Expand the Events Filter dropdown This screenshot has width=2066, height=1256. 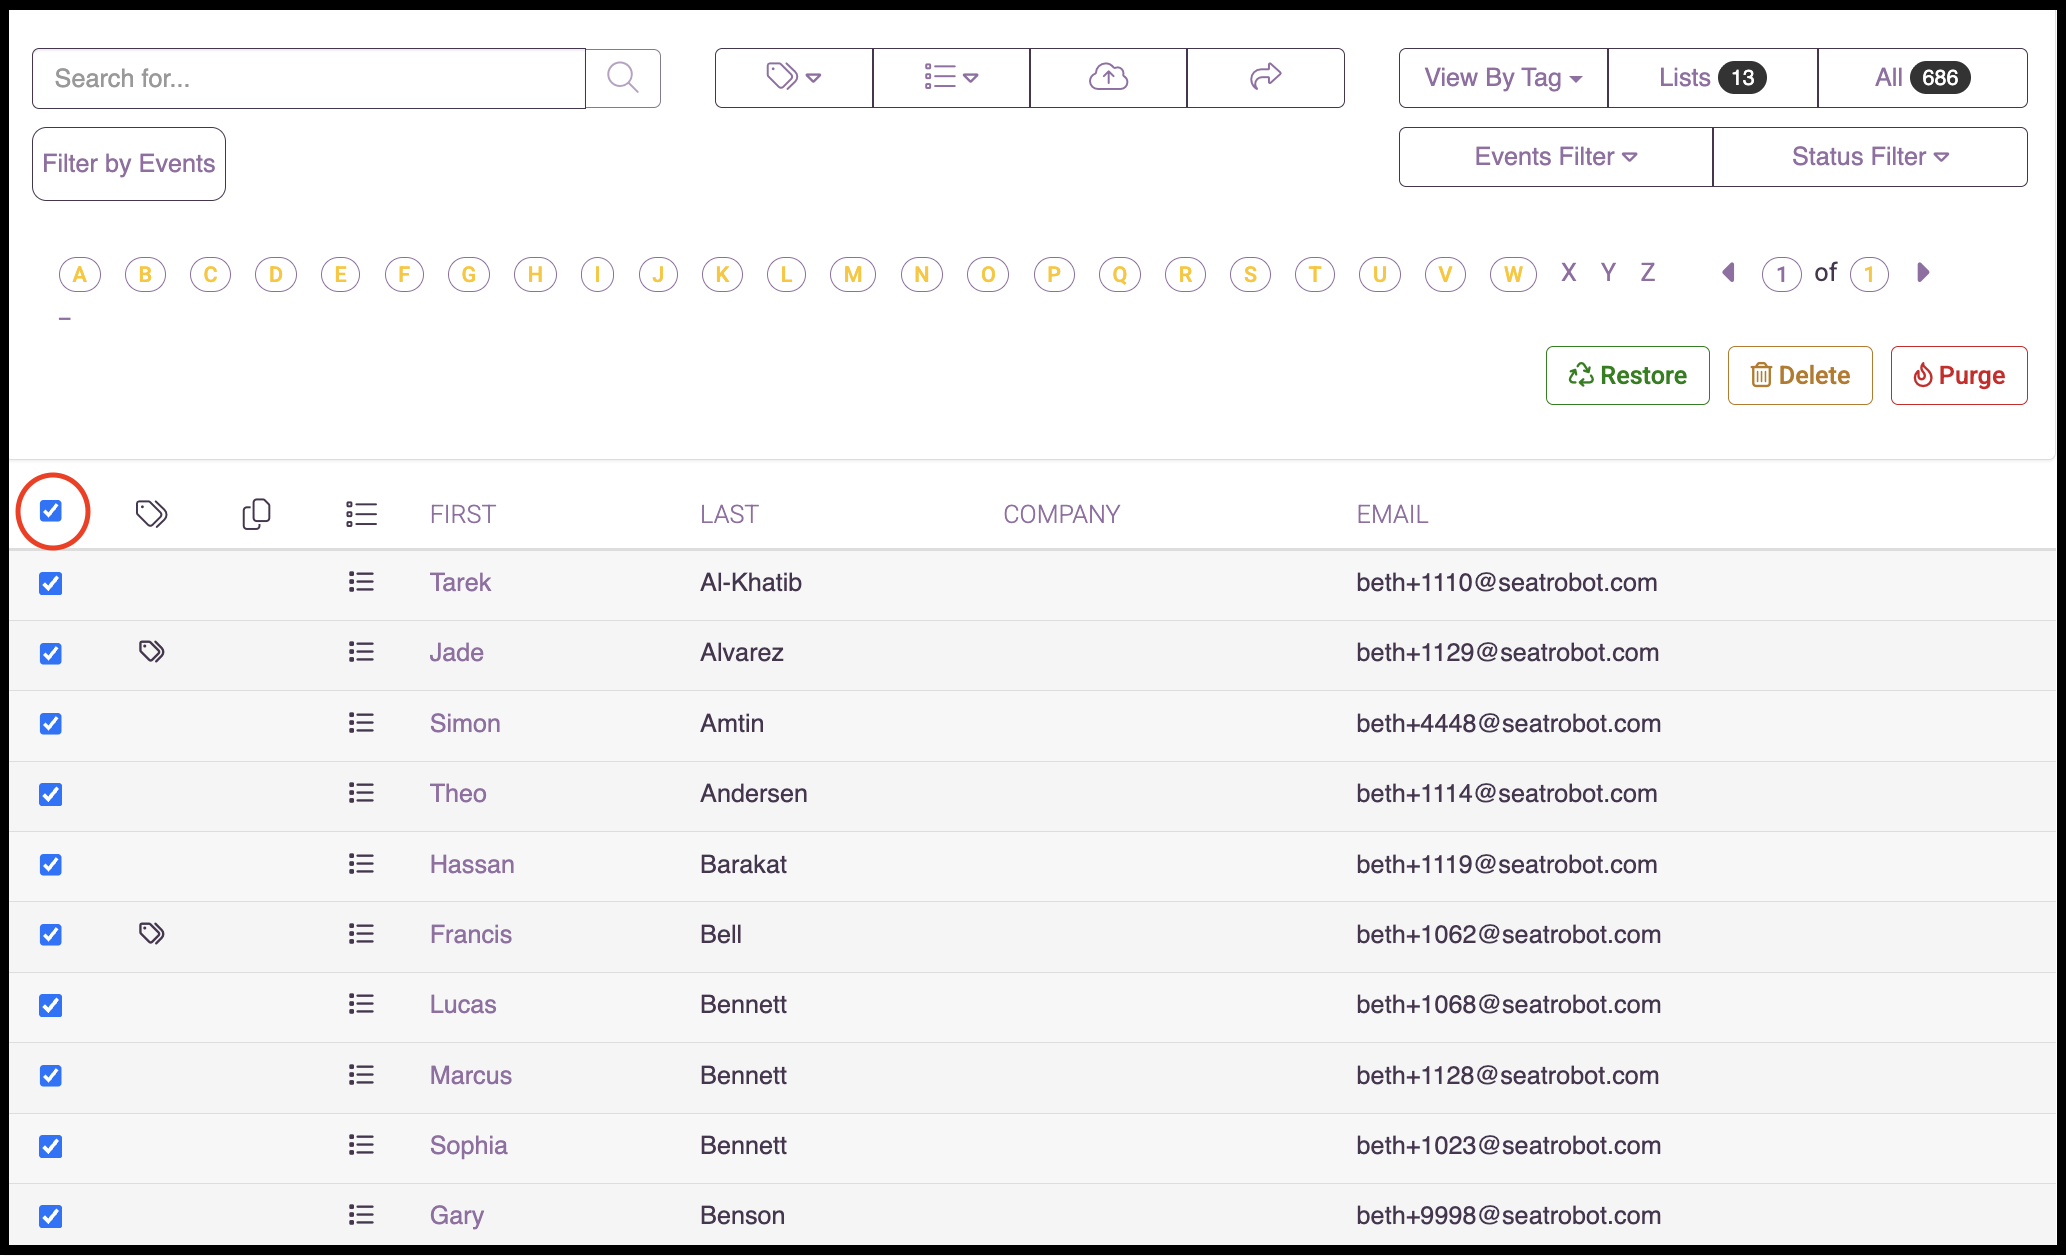click(1556, 157)
